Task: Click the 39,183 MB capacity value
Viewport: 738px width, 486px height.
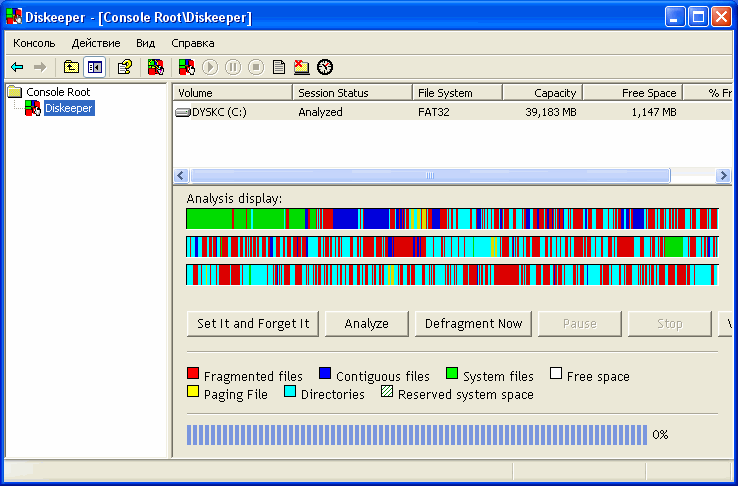Action: click(x=551, y=112)
